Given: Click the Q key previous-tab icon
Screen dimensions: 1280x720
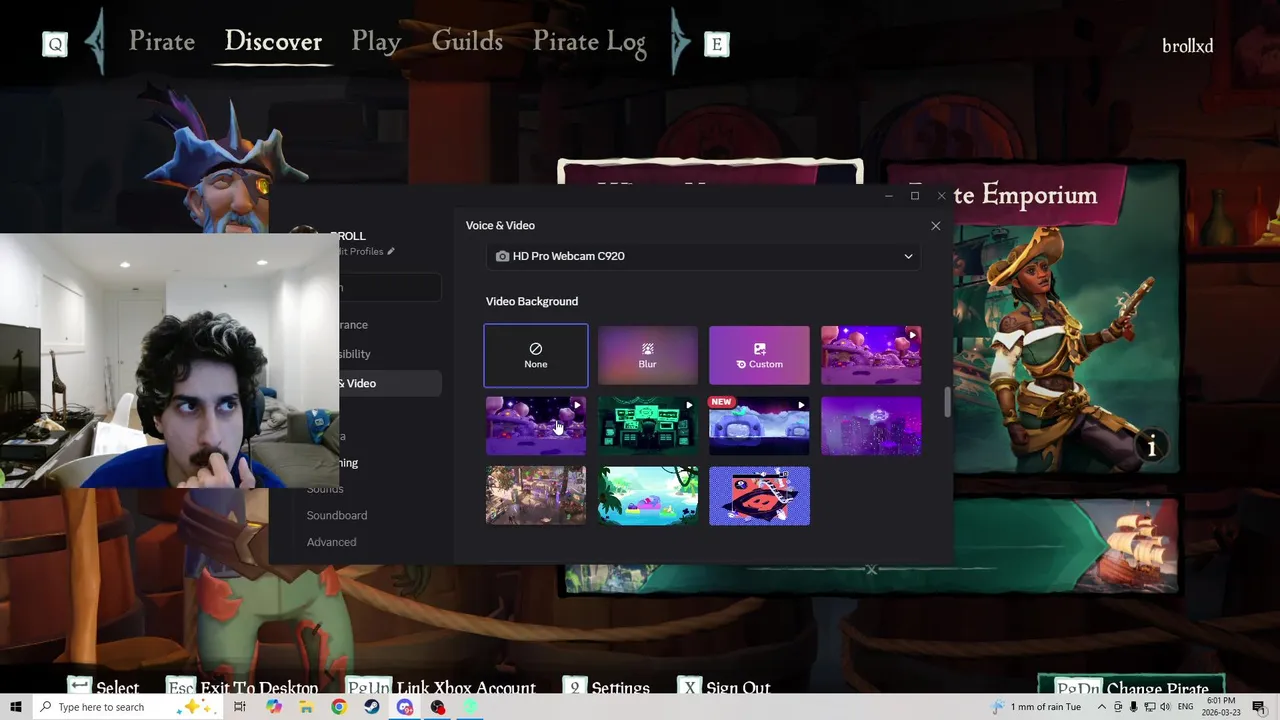Looking at the screenshot, I should click(x=55, y=44).
